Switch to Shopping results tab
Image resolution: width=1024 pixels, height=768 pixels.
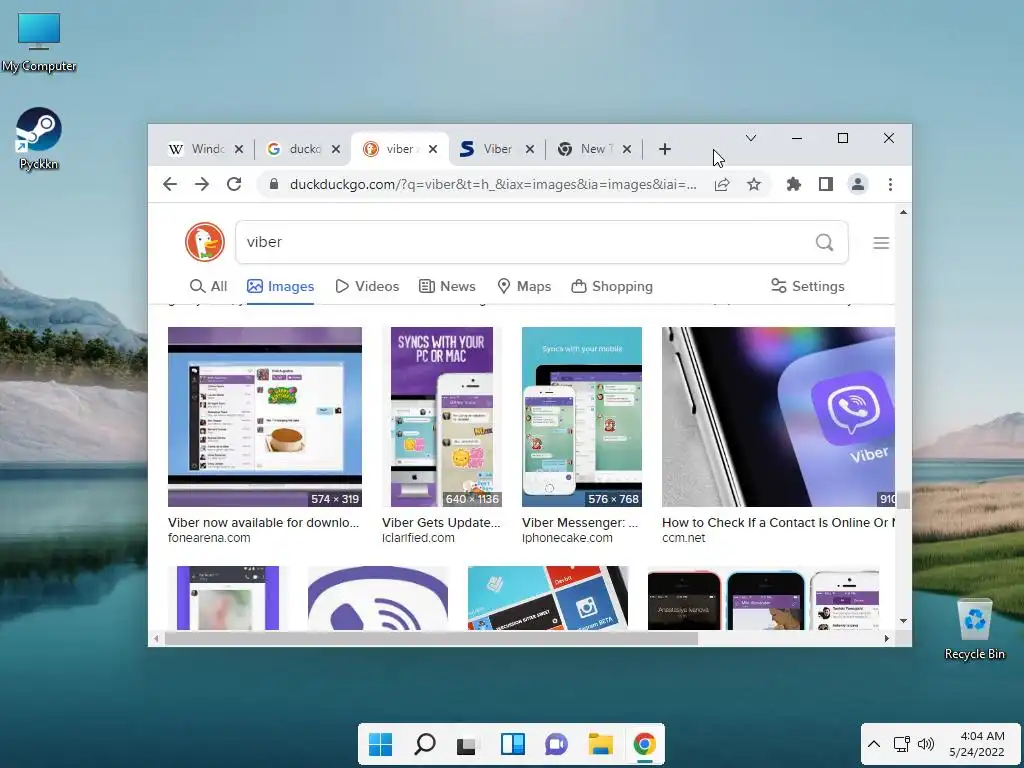click(612, 286)
